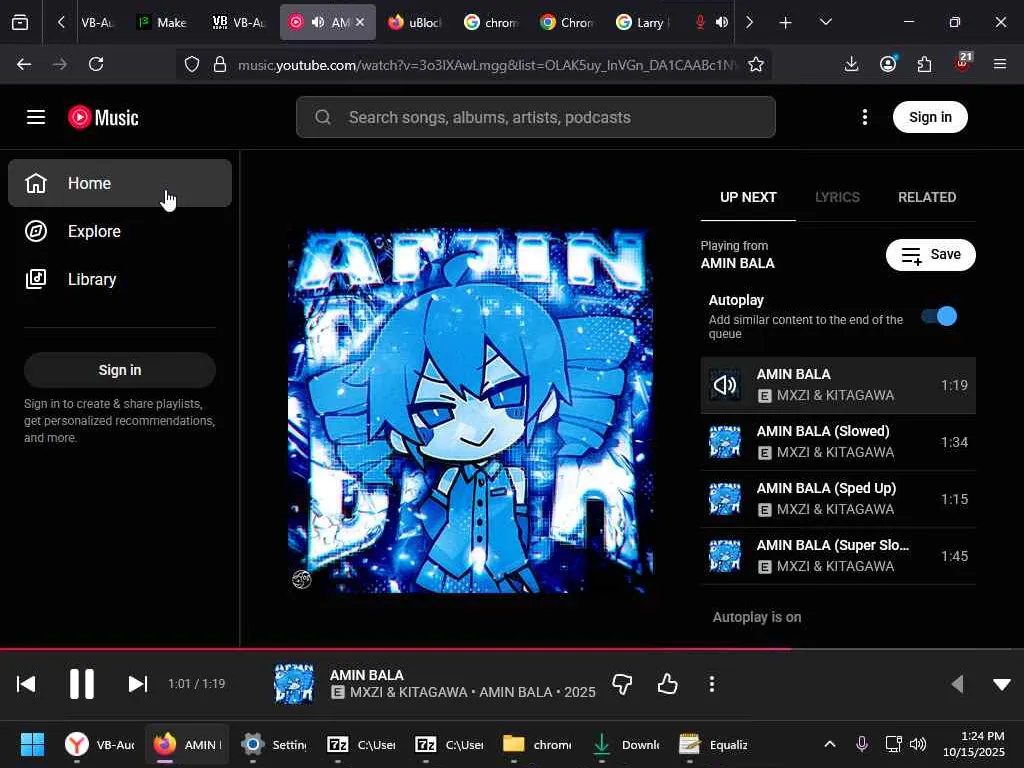Open the player bar three-dot song menu
The image size is (1024, 768).
(x=712, y=684)
